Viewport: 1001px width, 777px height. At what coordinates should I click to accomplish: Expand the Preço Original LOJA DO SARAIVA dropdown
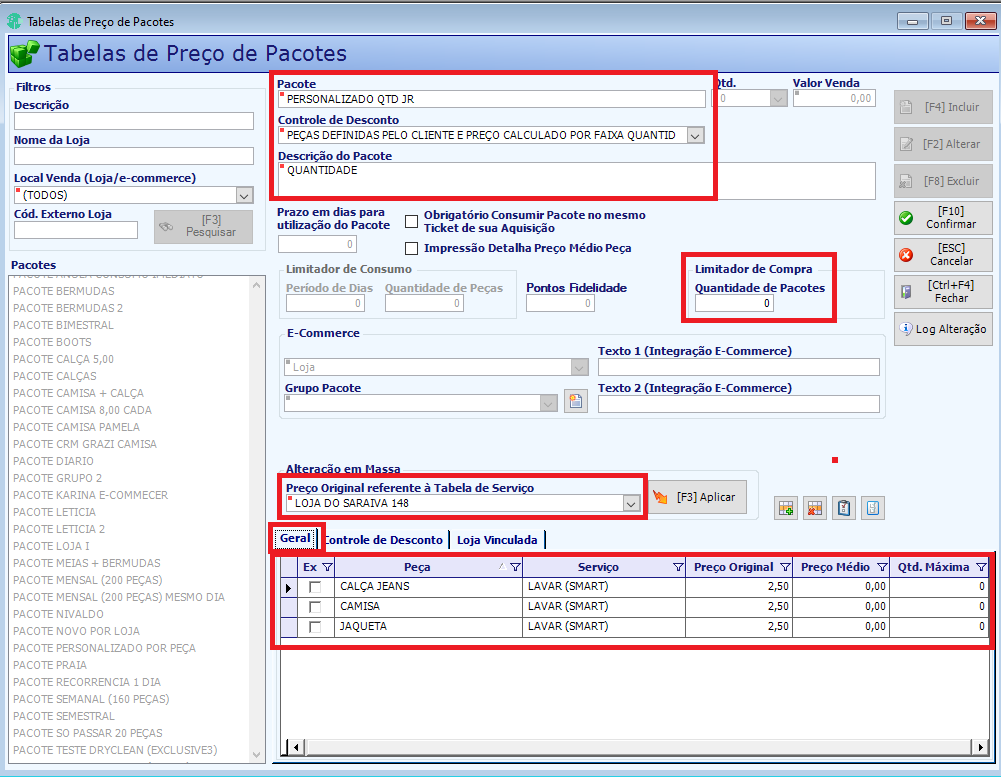click(x=631, y=503)
